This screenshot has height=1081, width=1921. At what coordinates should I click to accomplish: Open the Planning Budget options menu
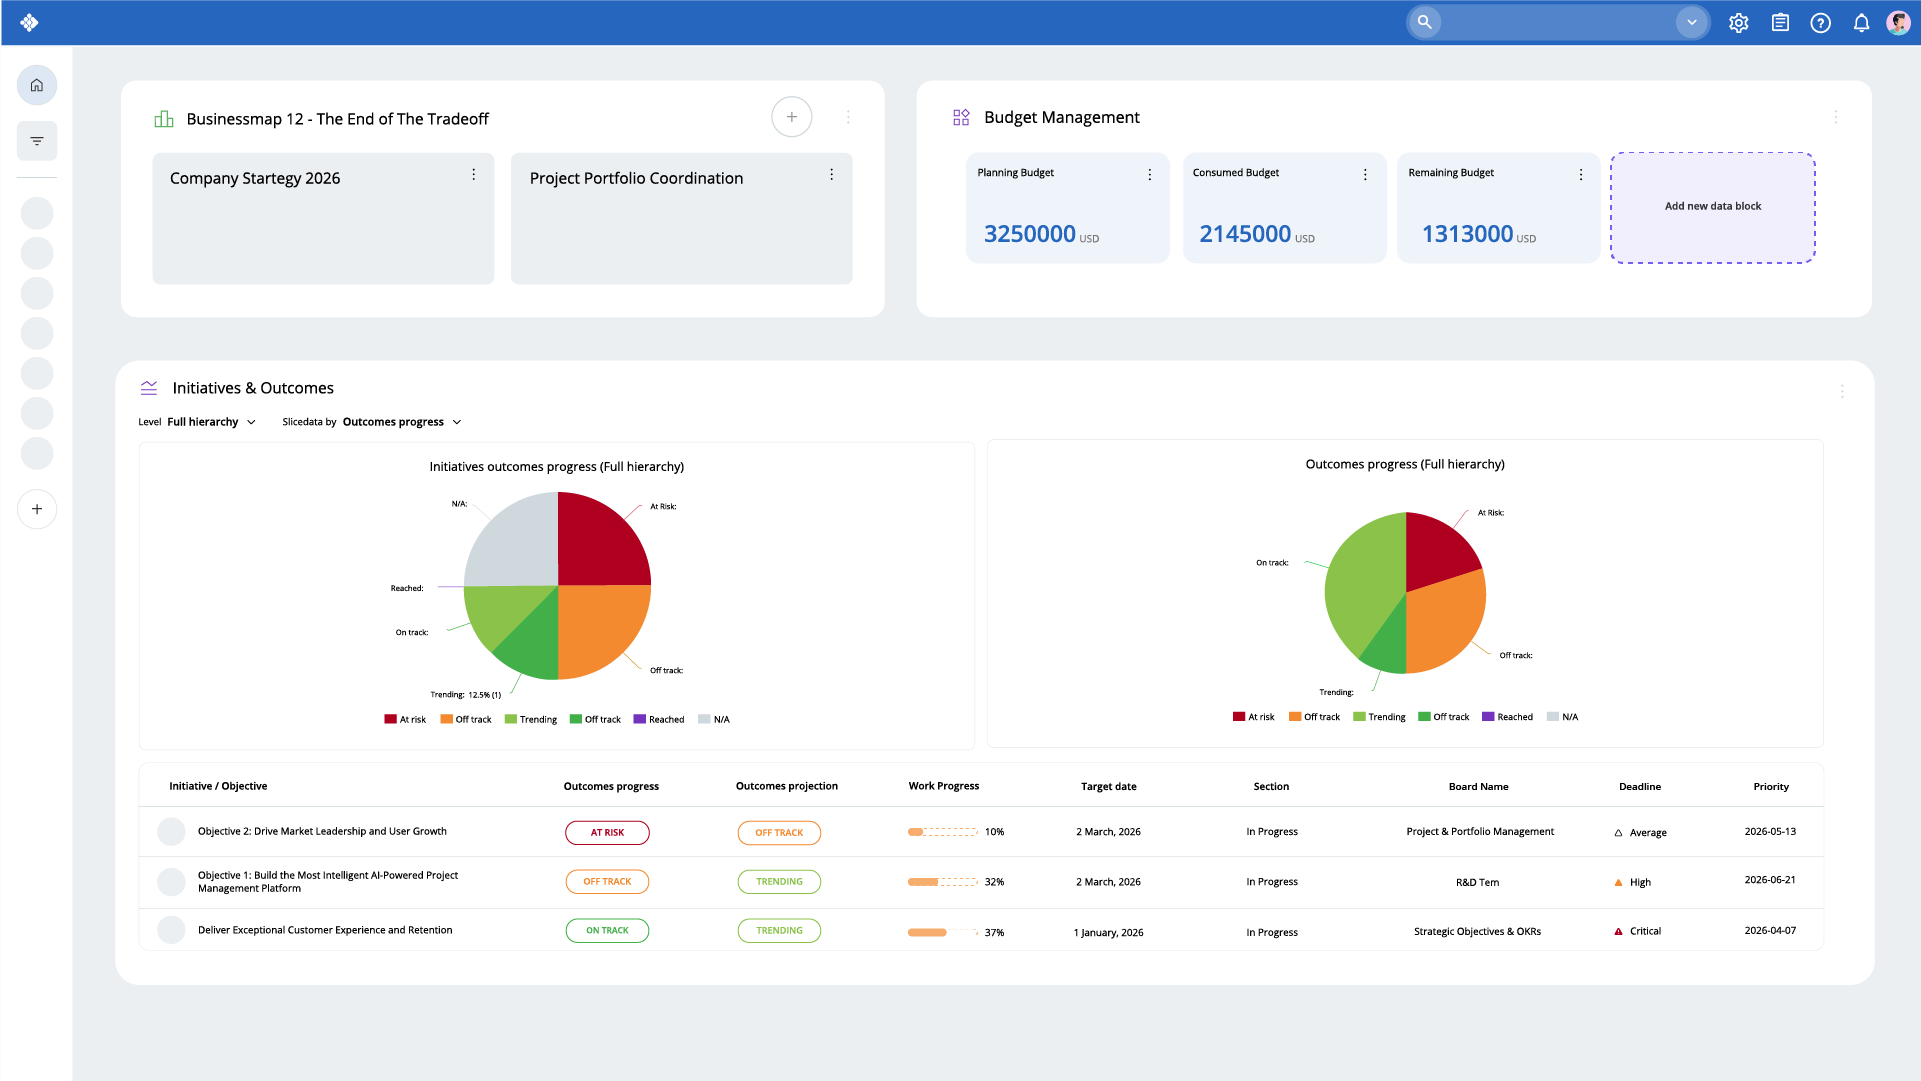[x=1150, y=173]
